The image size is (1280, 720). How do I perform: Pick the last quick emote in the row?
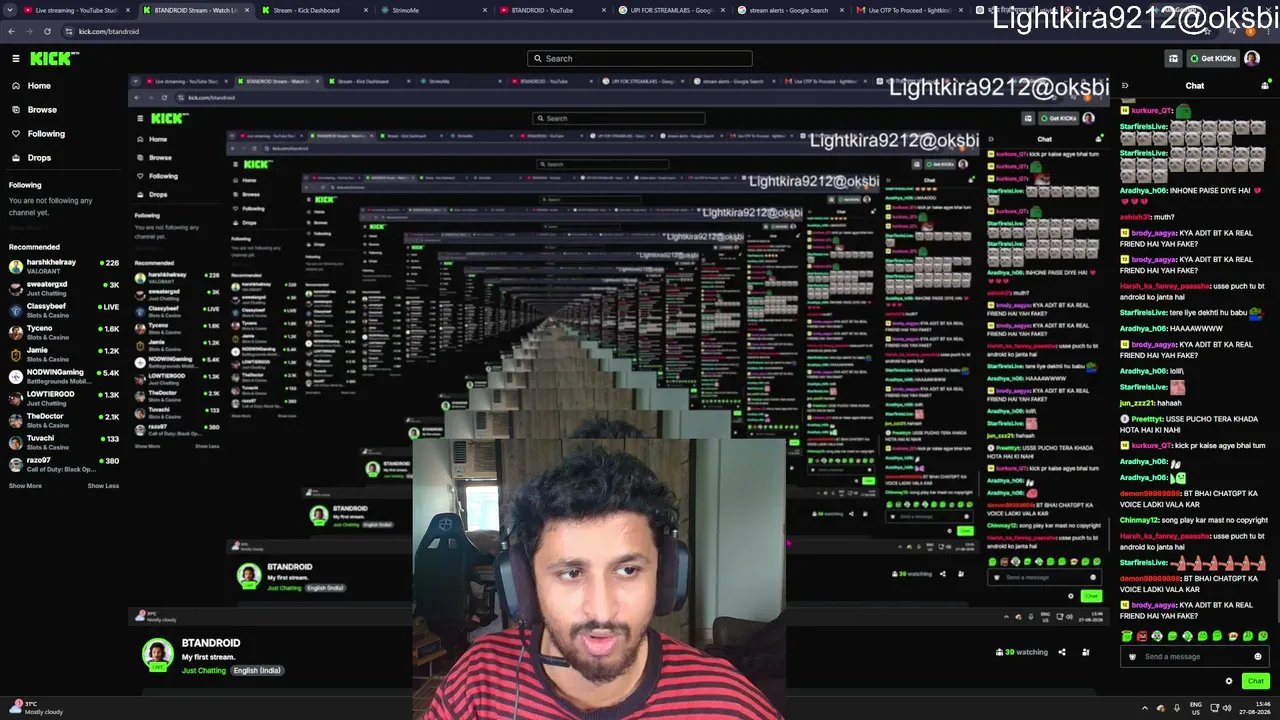1263,636
